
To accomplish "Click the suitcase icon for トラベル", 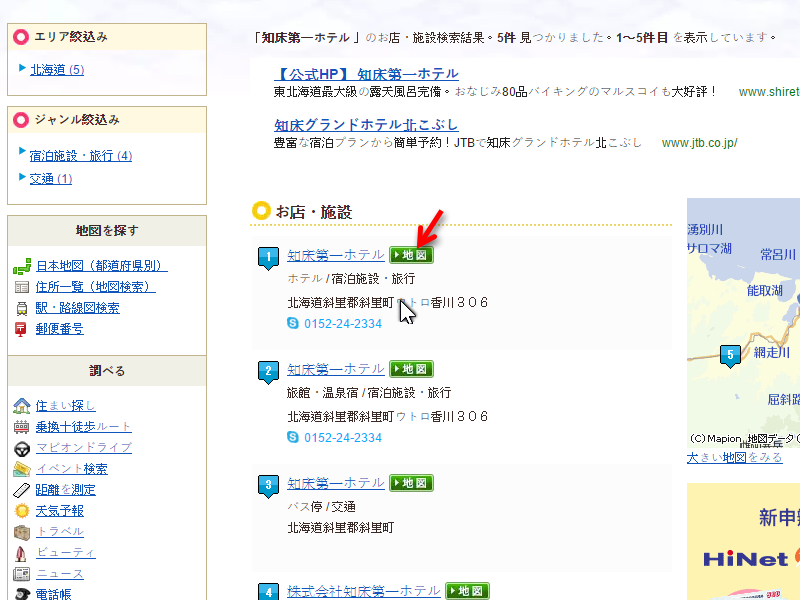I will point(21,532).
